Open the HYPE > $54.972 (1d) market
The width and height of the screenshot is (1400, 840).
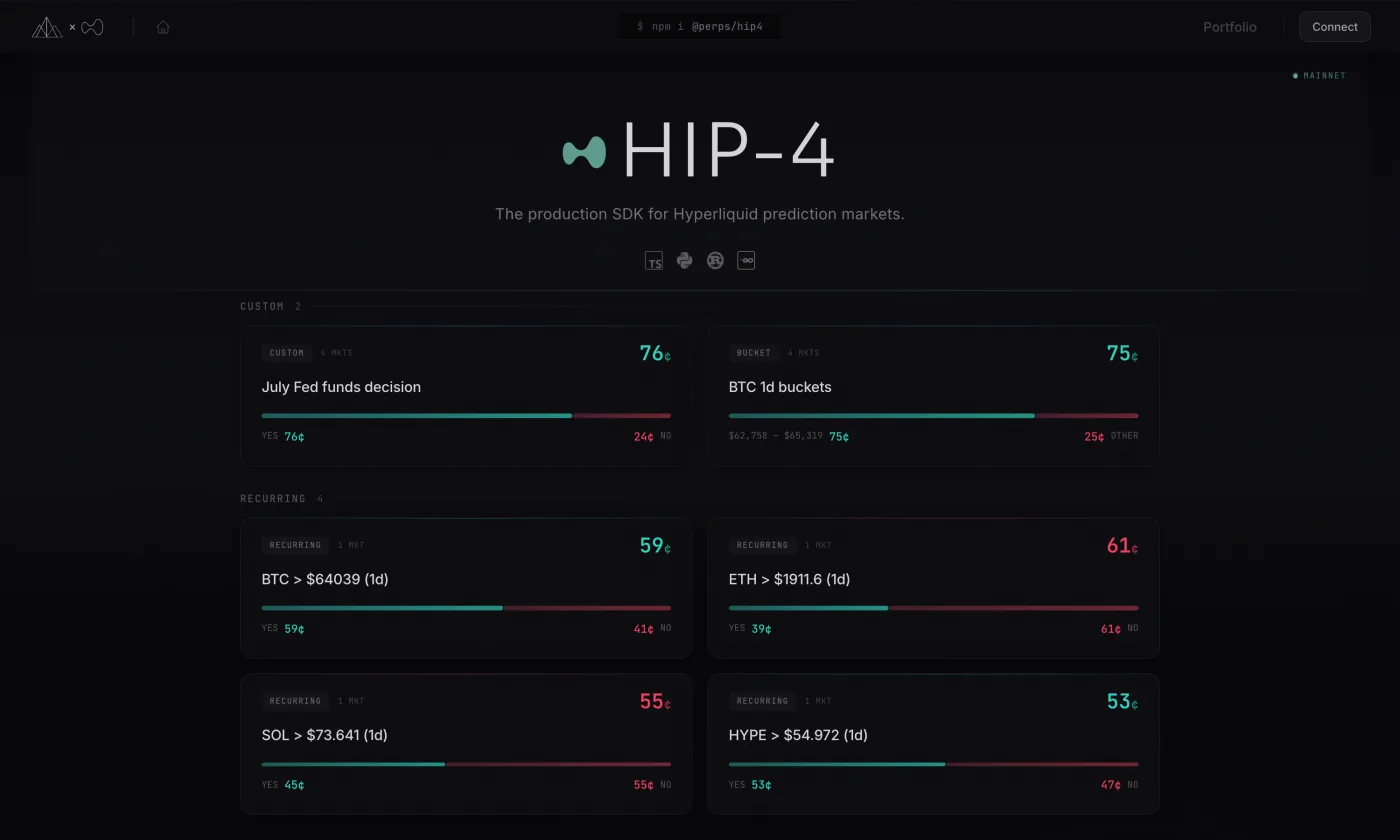pos(933,744)
